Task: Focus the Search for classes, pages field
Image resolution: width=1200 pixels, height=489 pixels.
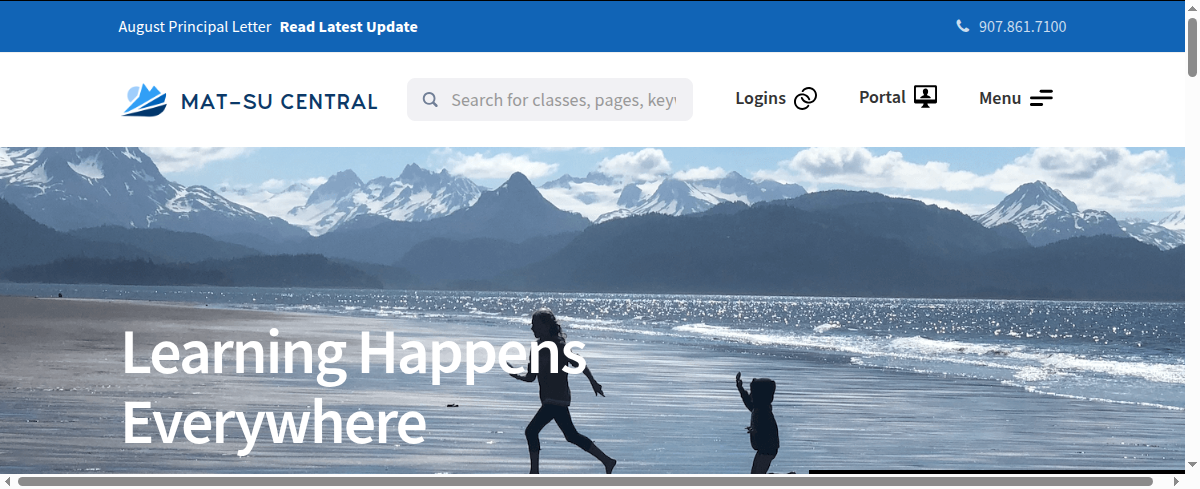Action: (550, 100)
